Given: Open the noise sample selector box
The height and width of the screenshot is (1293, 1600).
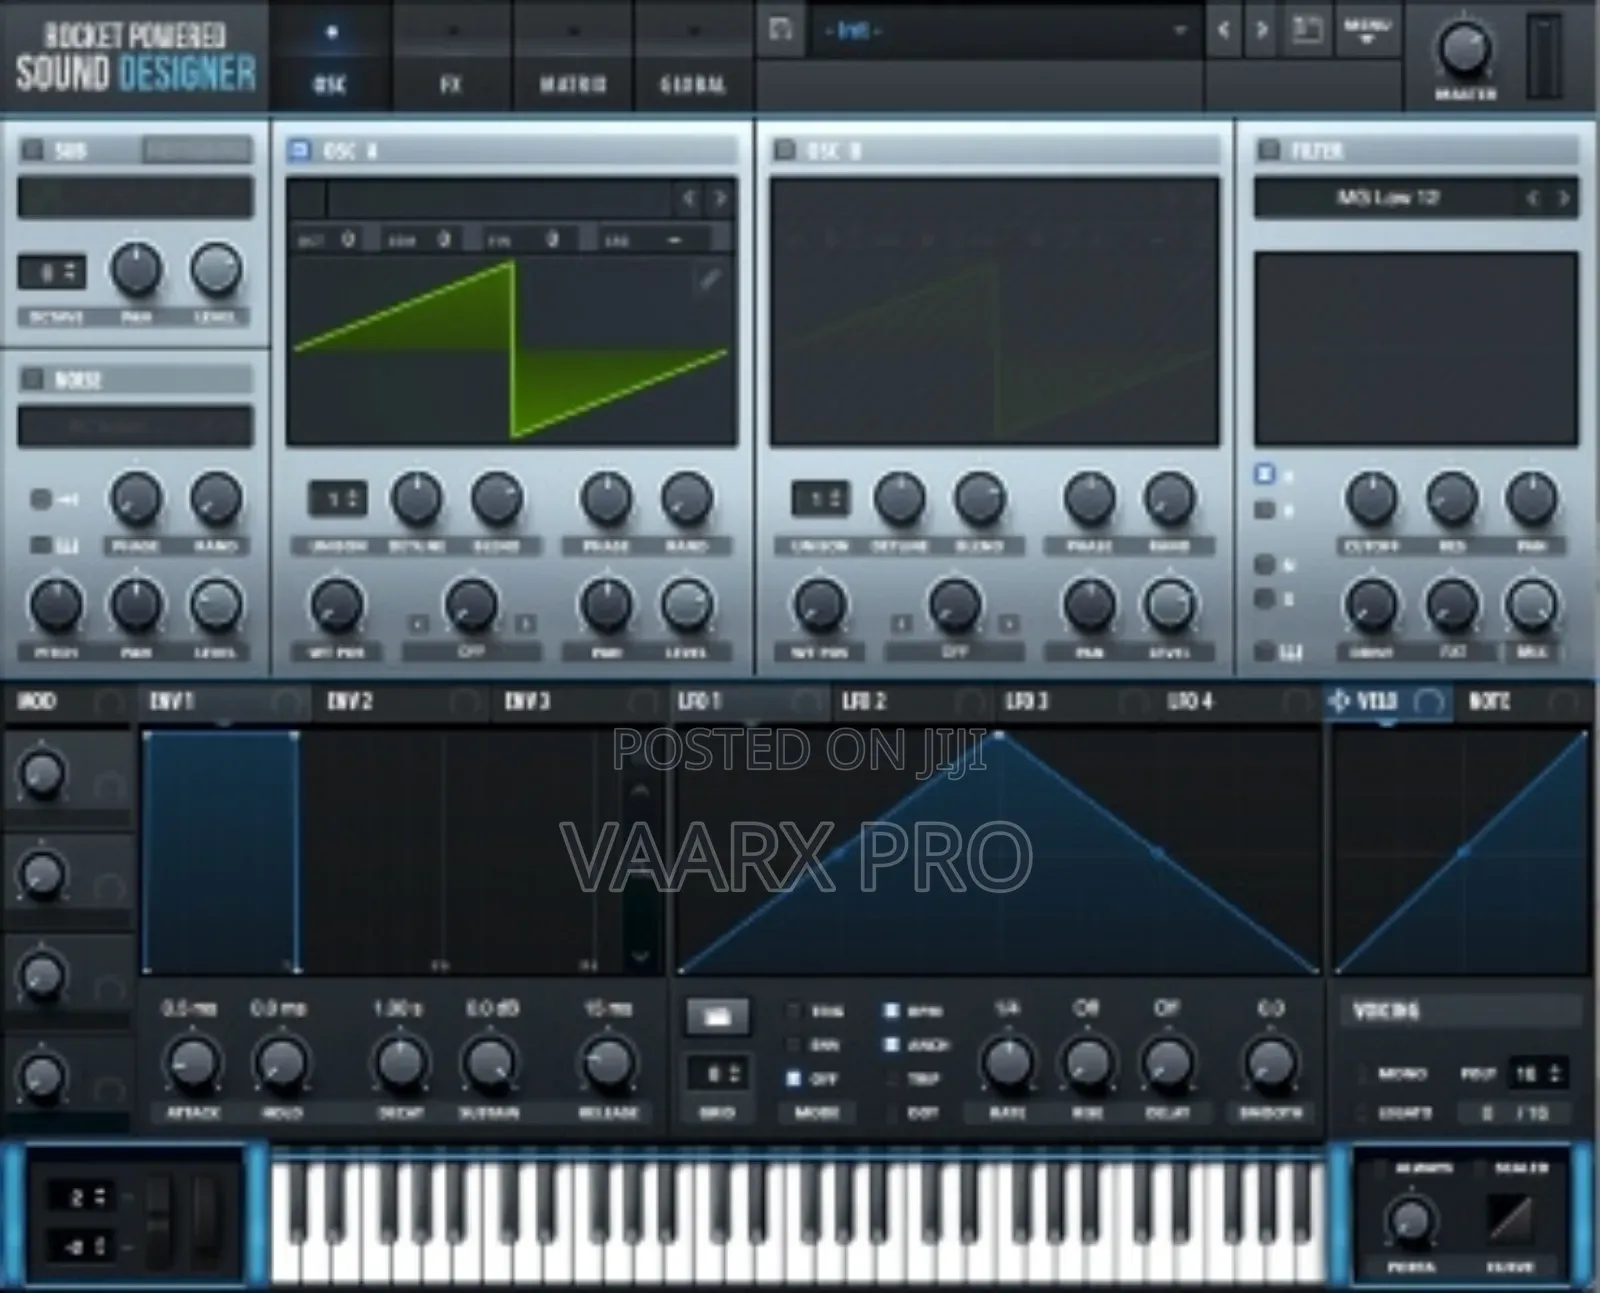Looking at the screenshot, I should pos(135,426).
